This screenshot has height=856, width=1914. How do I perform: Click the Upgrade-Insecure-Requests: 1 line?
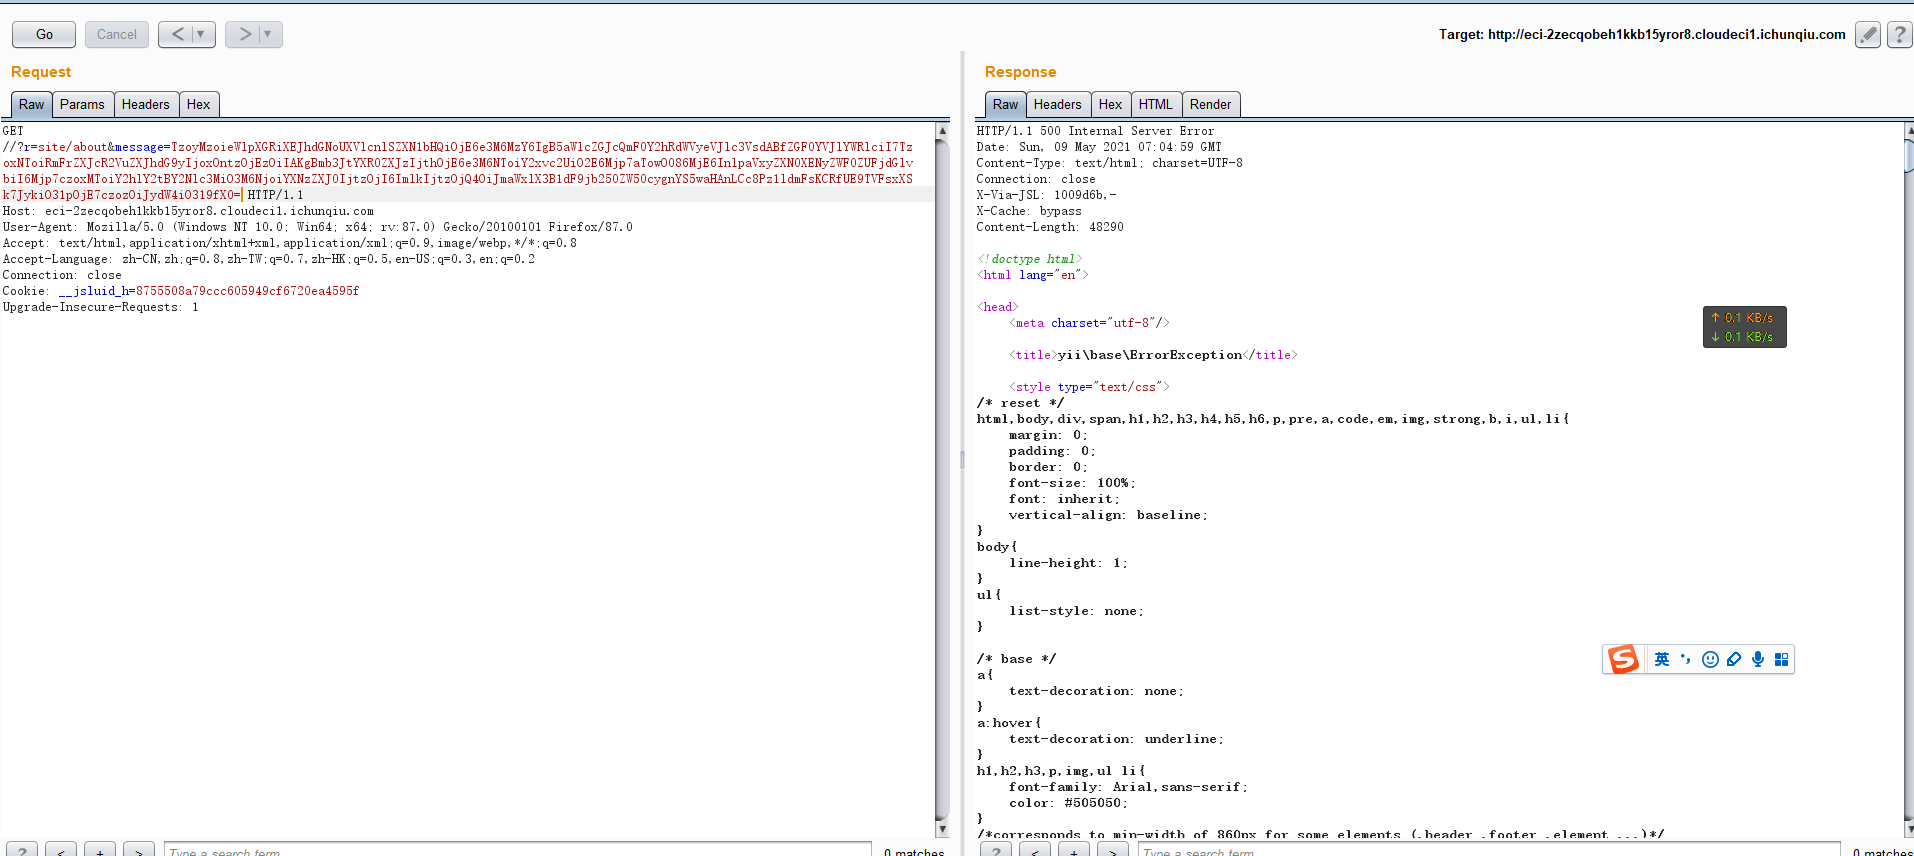tap(100, 307)
